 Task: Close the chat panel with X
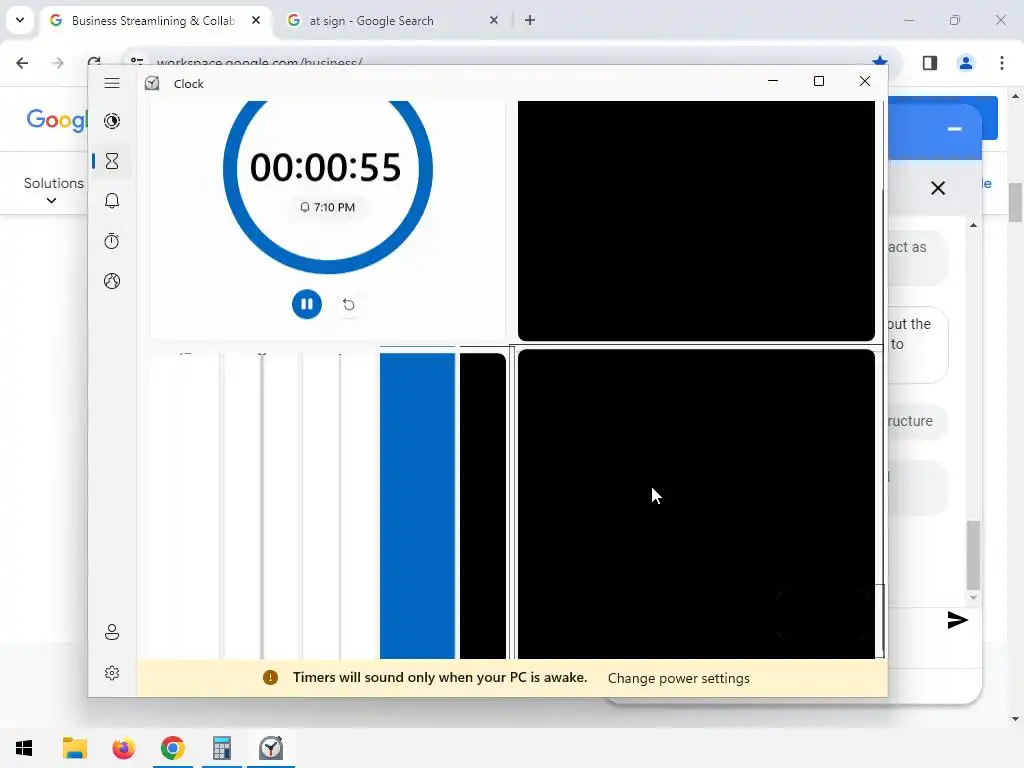(x=938, y=188)
